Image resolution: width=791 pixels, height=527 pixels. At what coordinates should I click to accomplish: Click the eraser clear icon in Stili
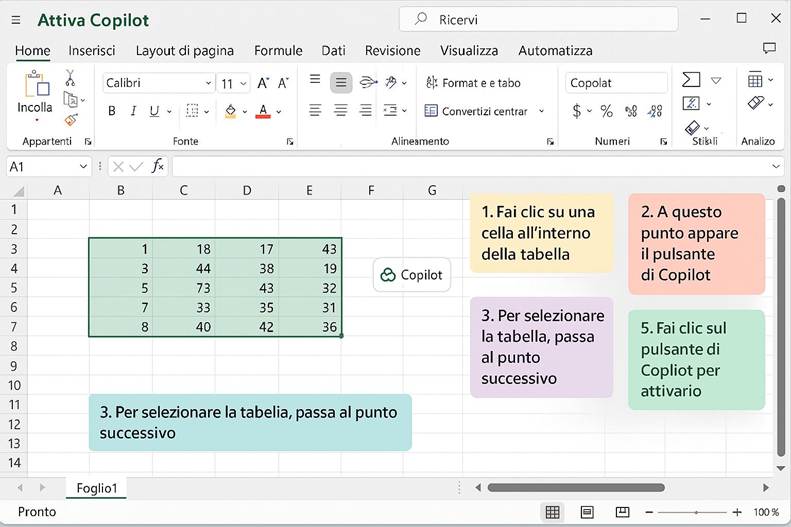click(692, 128)
